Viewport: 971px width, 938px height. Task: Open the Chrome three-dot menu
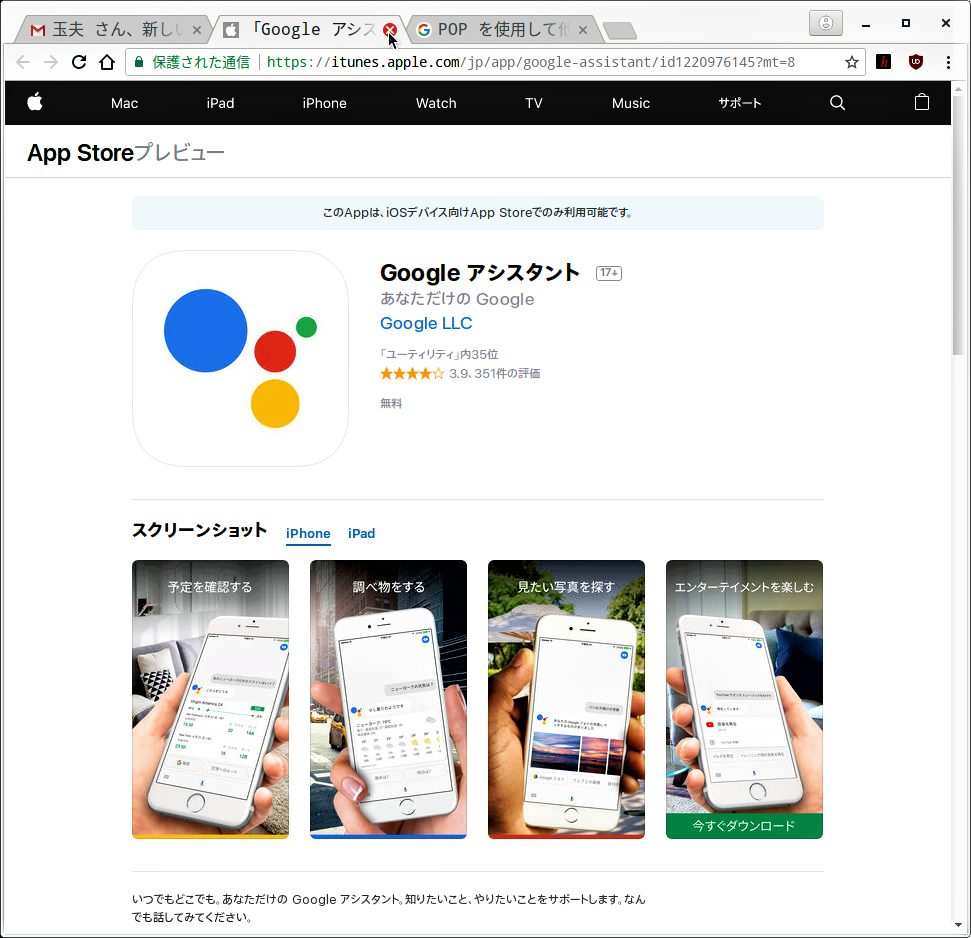point(948,62)
